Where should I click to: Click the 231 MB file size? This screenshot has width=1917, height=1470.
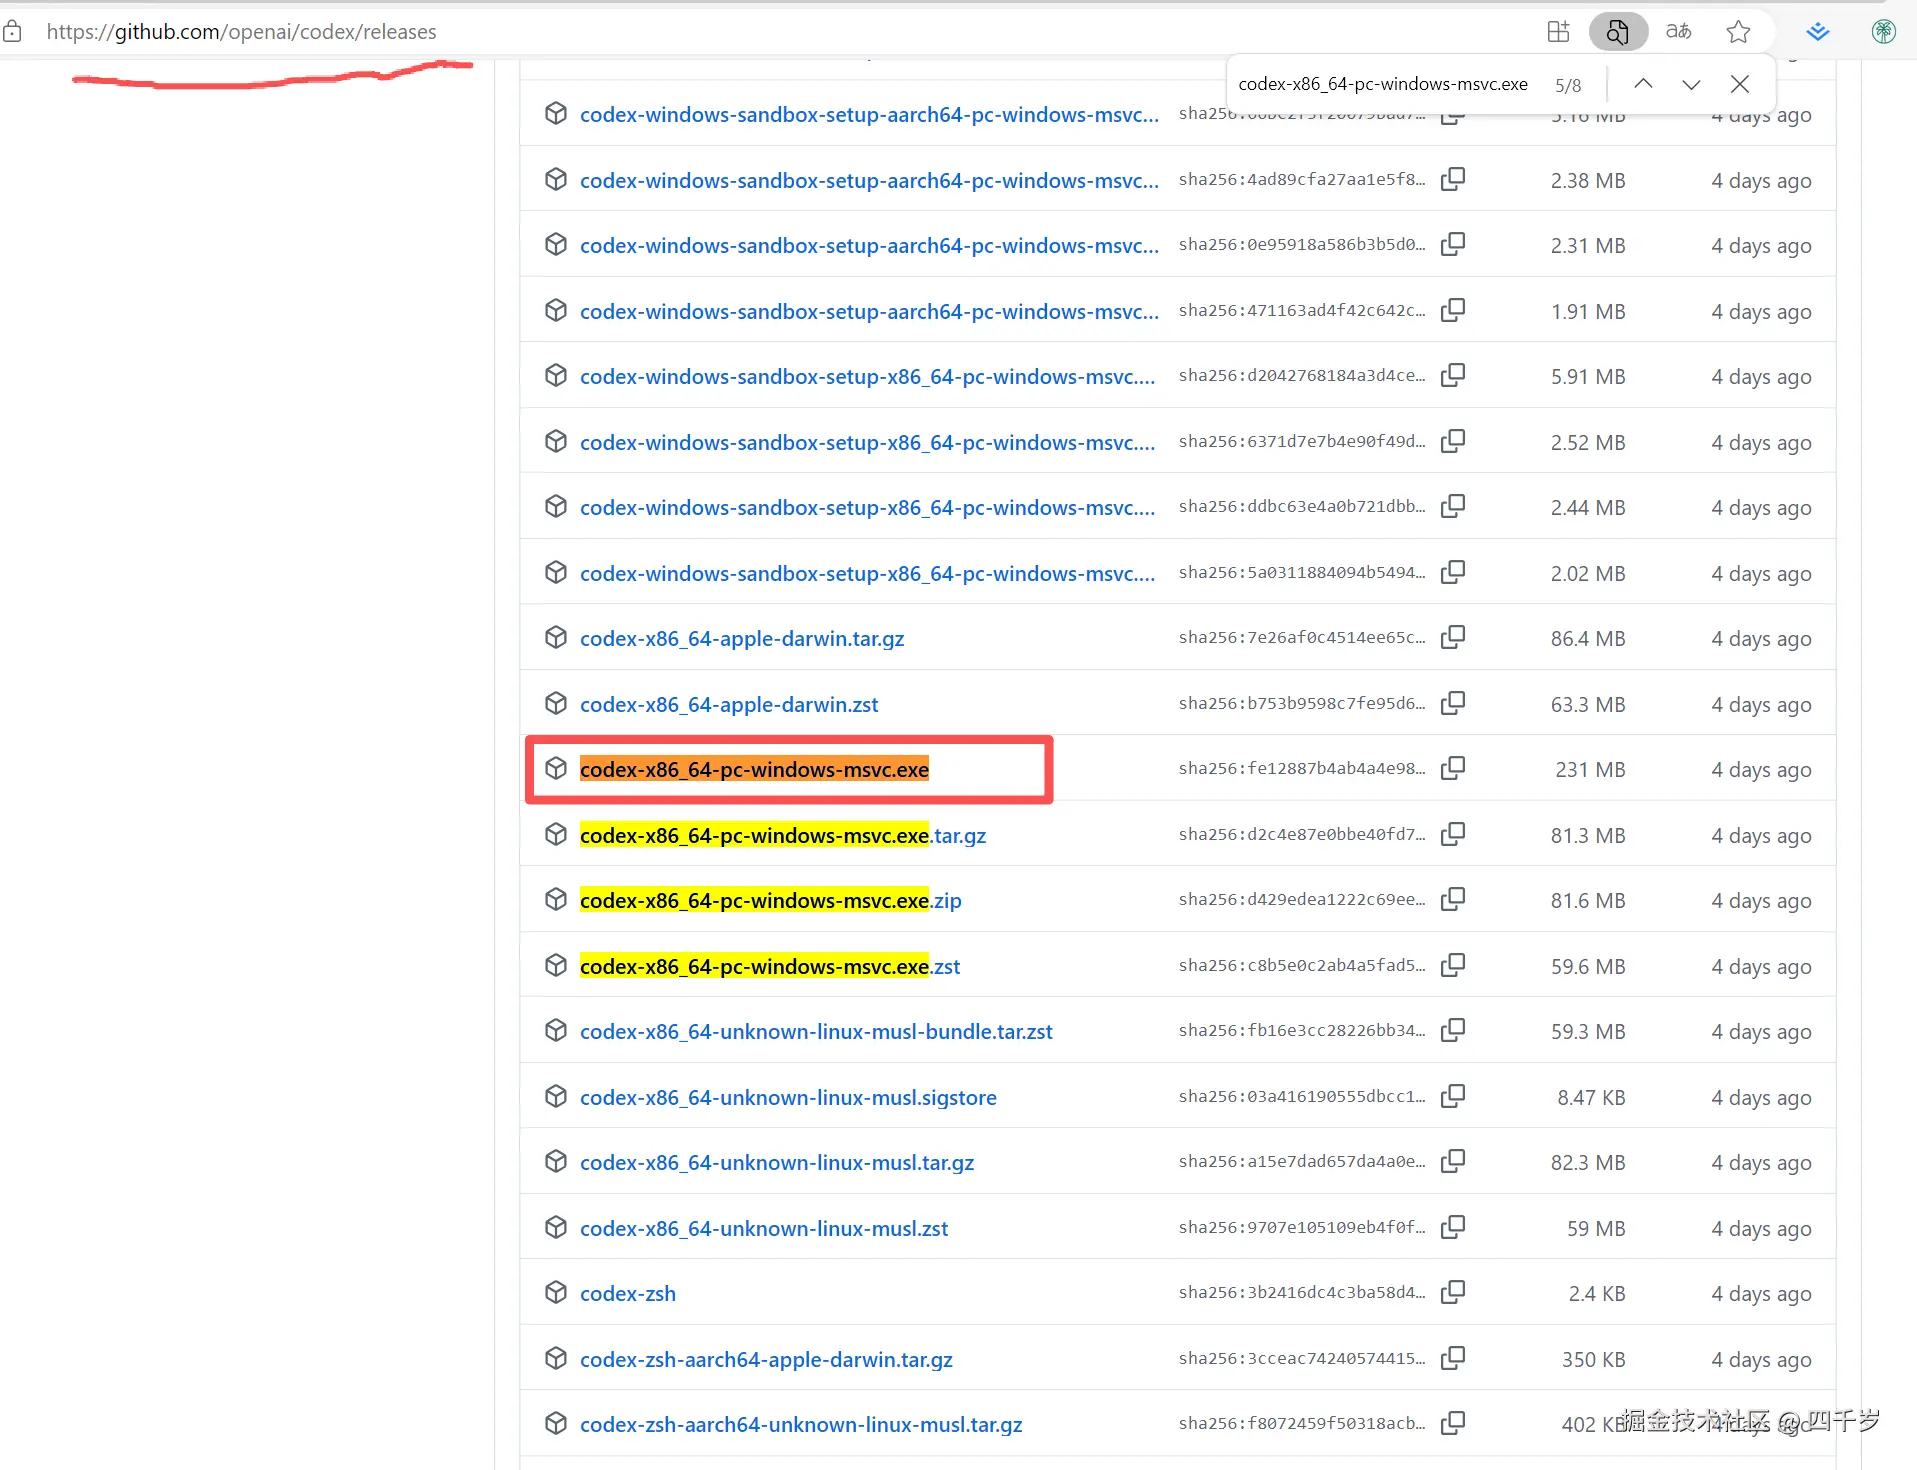tap(1590, 769)
